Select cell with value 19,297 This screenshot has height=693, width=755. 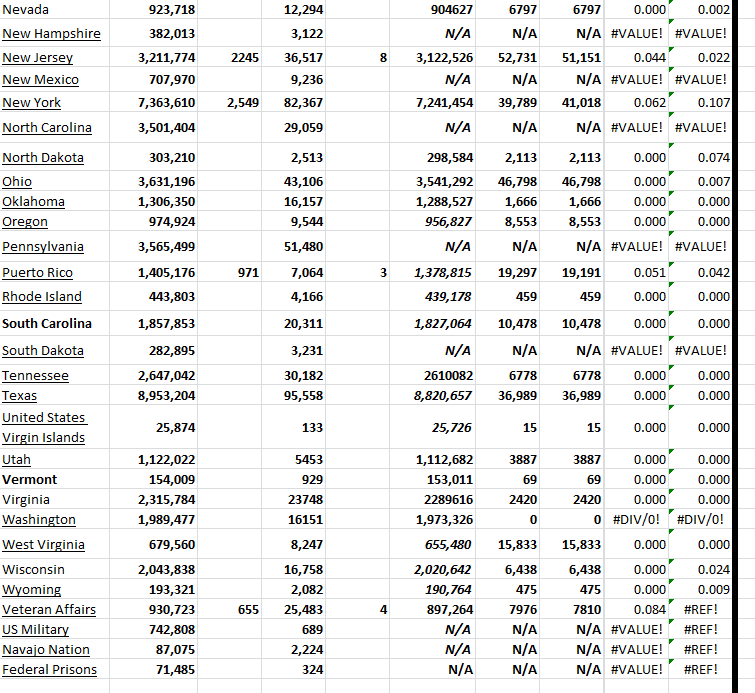point(508,273)
